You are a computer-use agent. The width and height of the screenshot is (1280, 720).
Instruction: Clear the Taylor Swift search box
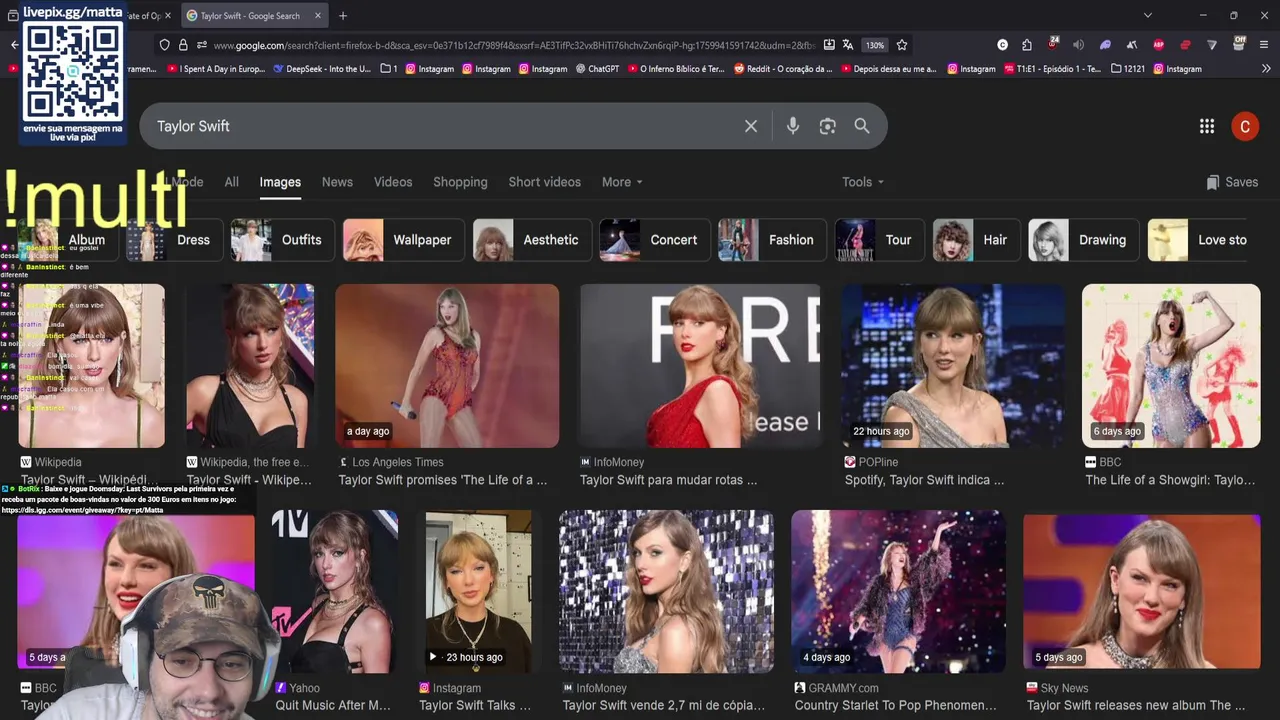751,126
